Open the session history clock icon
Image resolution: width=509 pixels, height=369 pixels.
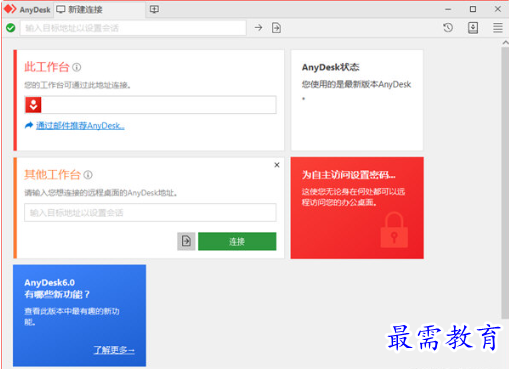(x=448, y=28)
